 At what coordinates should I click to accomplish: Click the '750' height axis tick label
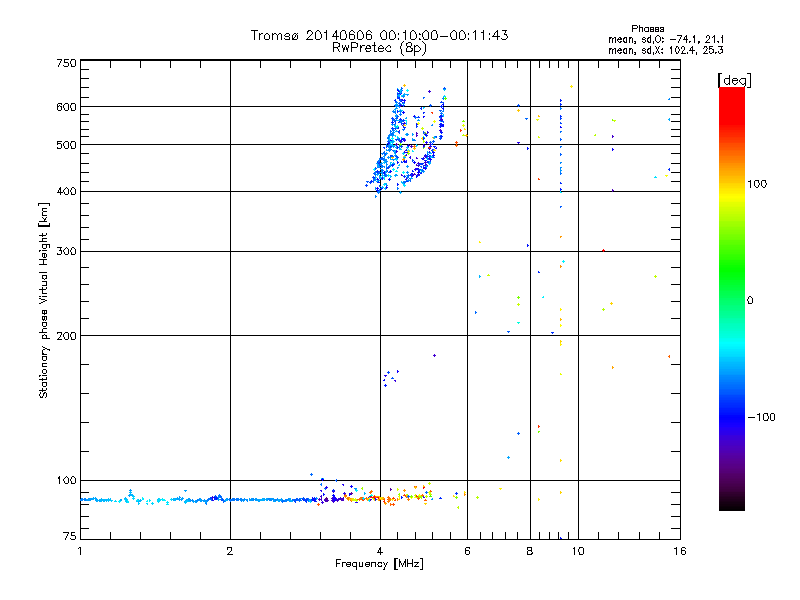coord(66,63)
